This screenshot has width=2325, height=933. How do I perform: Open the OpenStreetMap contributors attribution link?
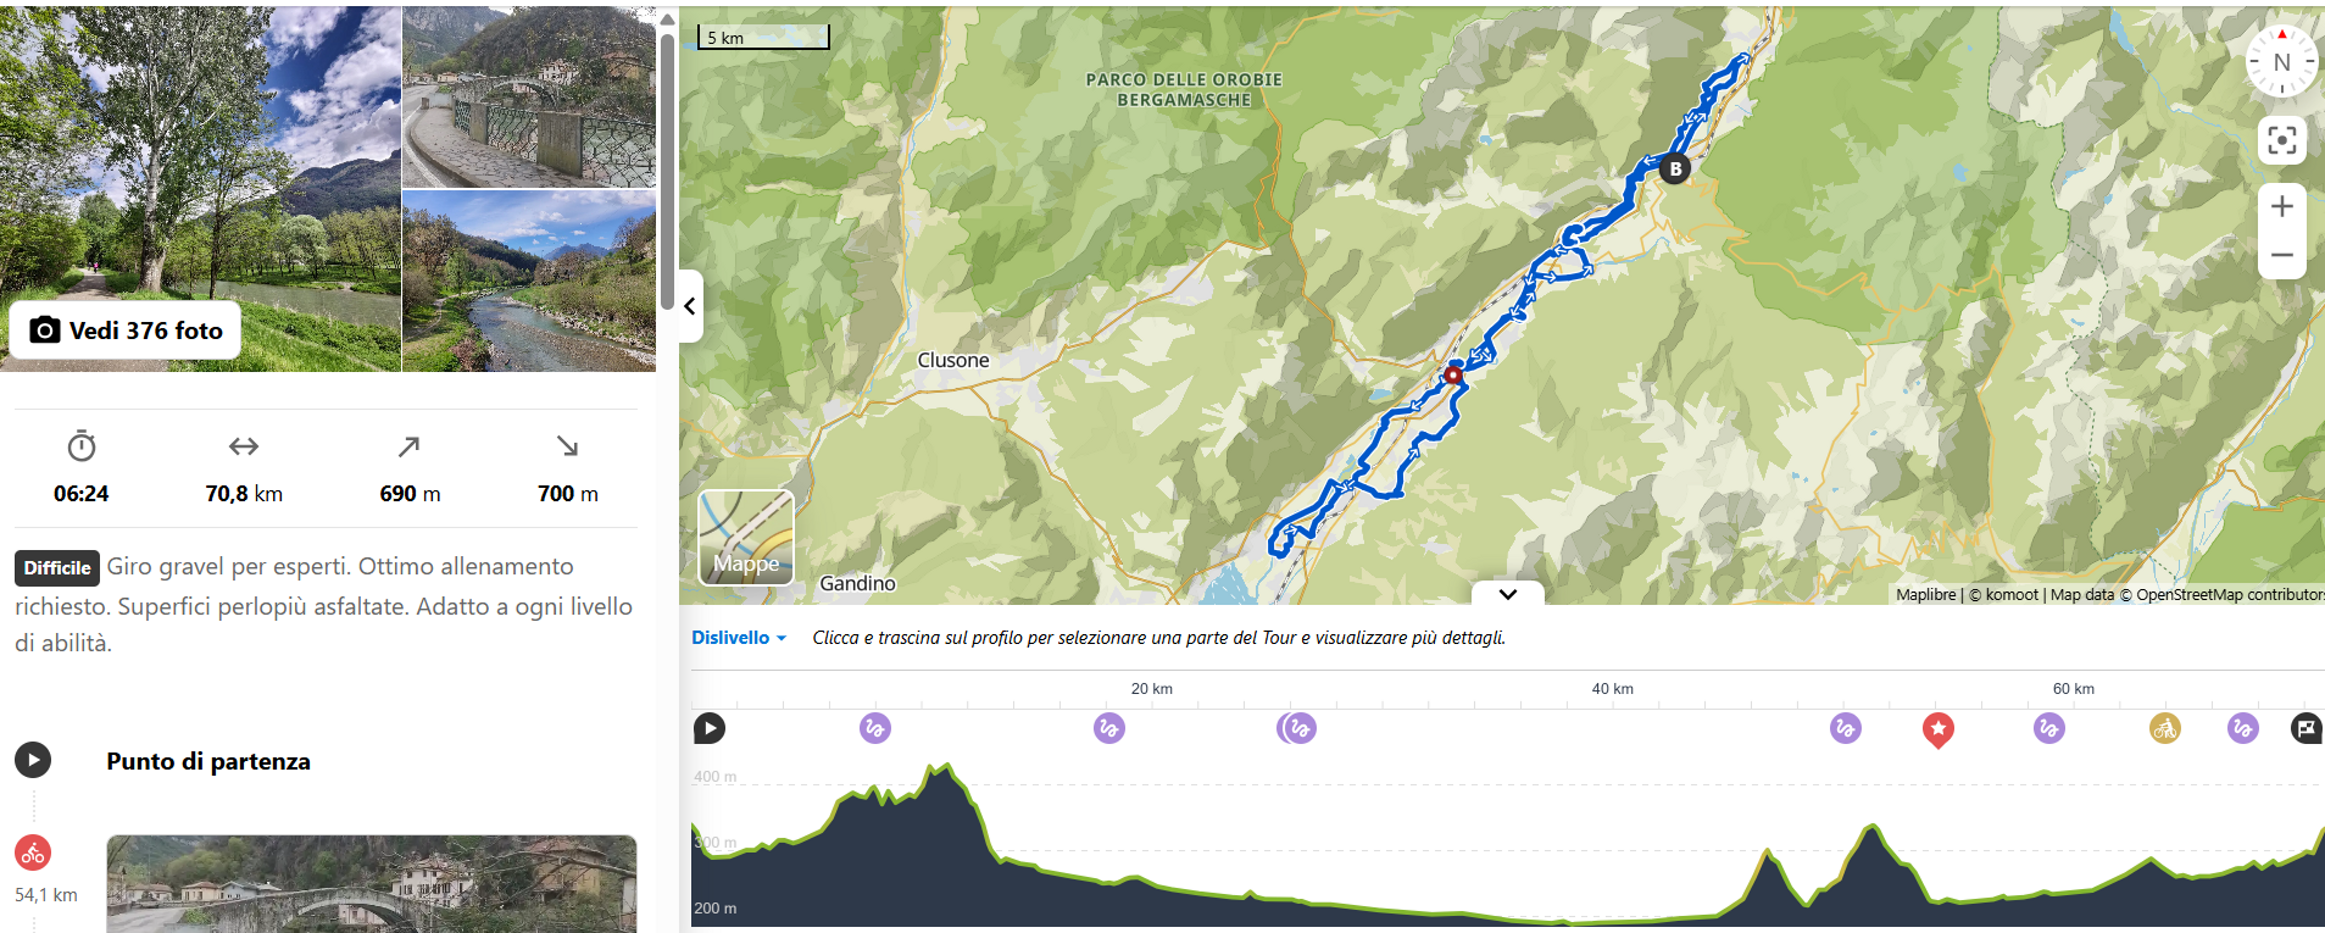(2230, 595)
